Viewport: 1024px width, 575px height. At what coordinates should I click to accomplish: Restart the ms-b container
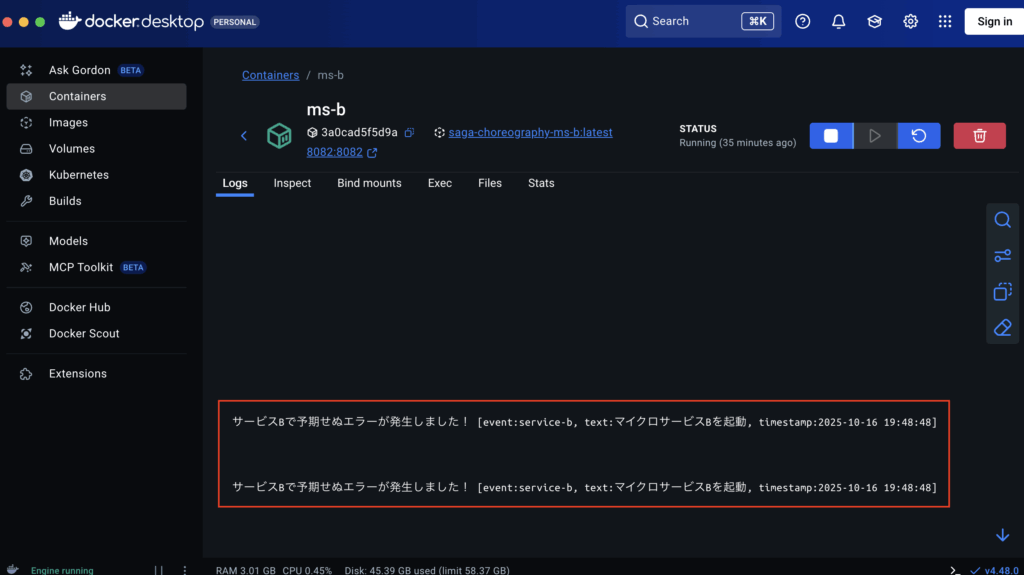click(x=918, y=136)
